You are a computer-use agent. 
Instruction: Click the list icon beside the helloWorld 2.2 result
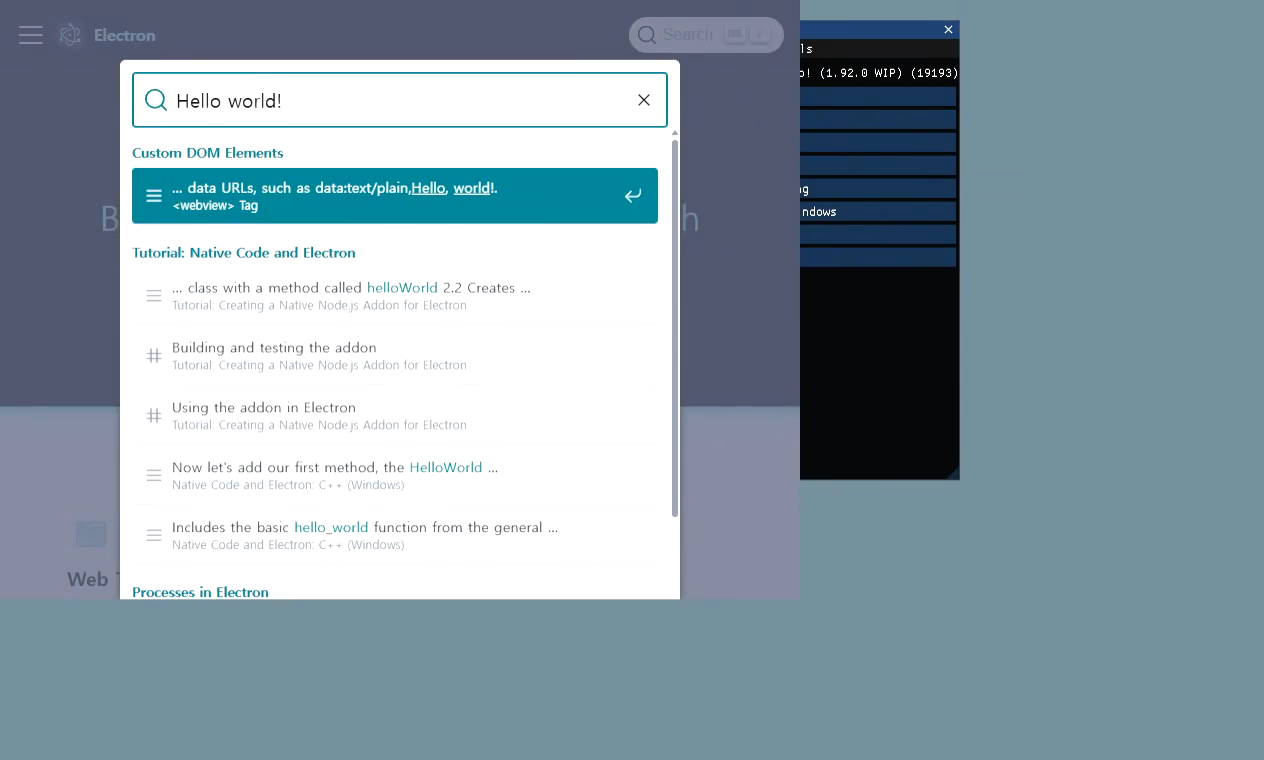point(154,296)
